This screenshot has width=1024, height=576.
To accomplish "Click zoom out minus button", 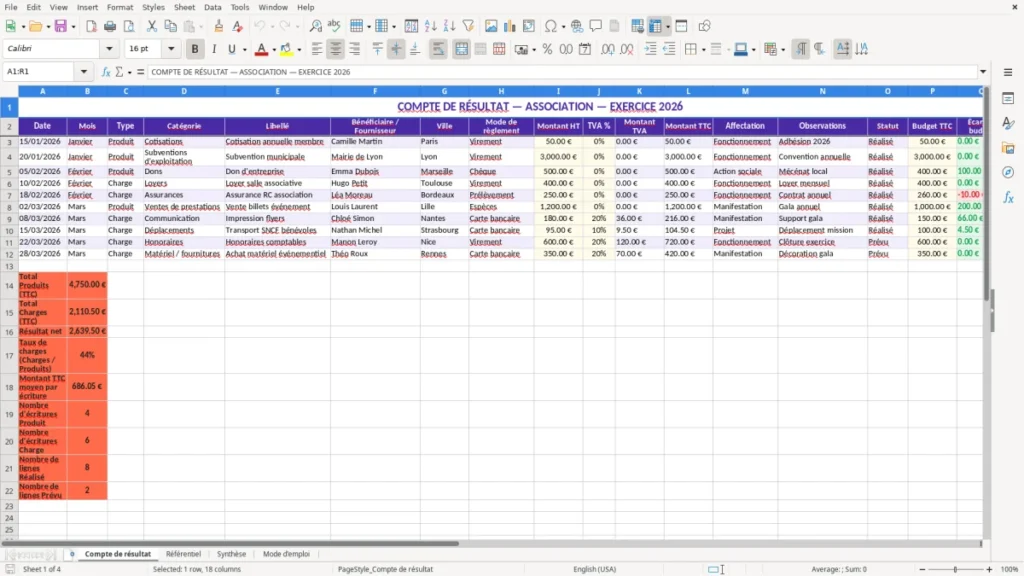I will click(922, 569).
